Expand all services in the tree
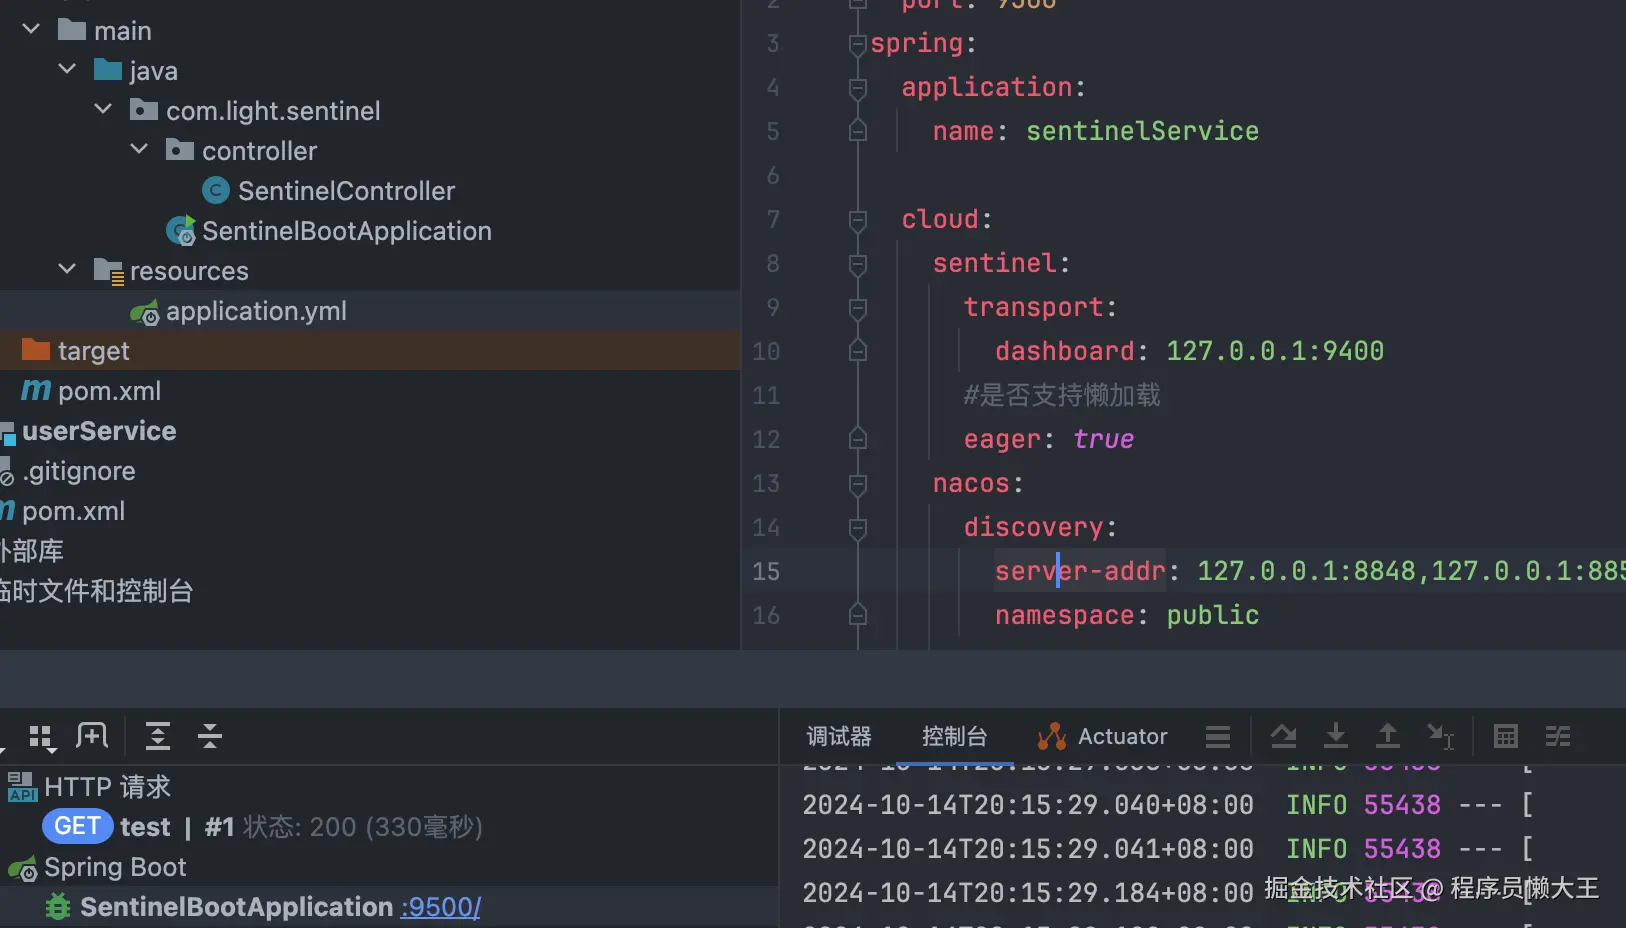Image resolution: width=1626 pixels, height=928 pixels. tap(158, 737)
